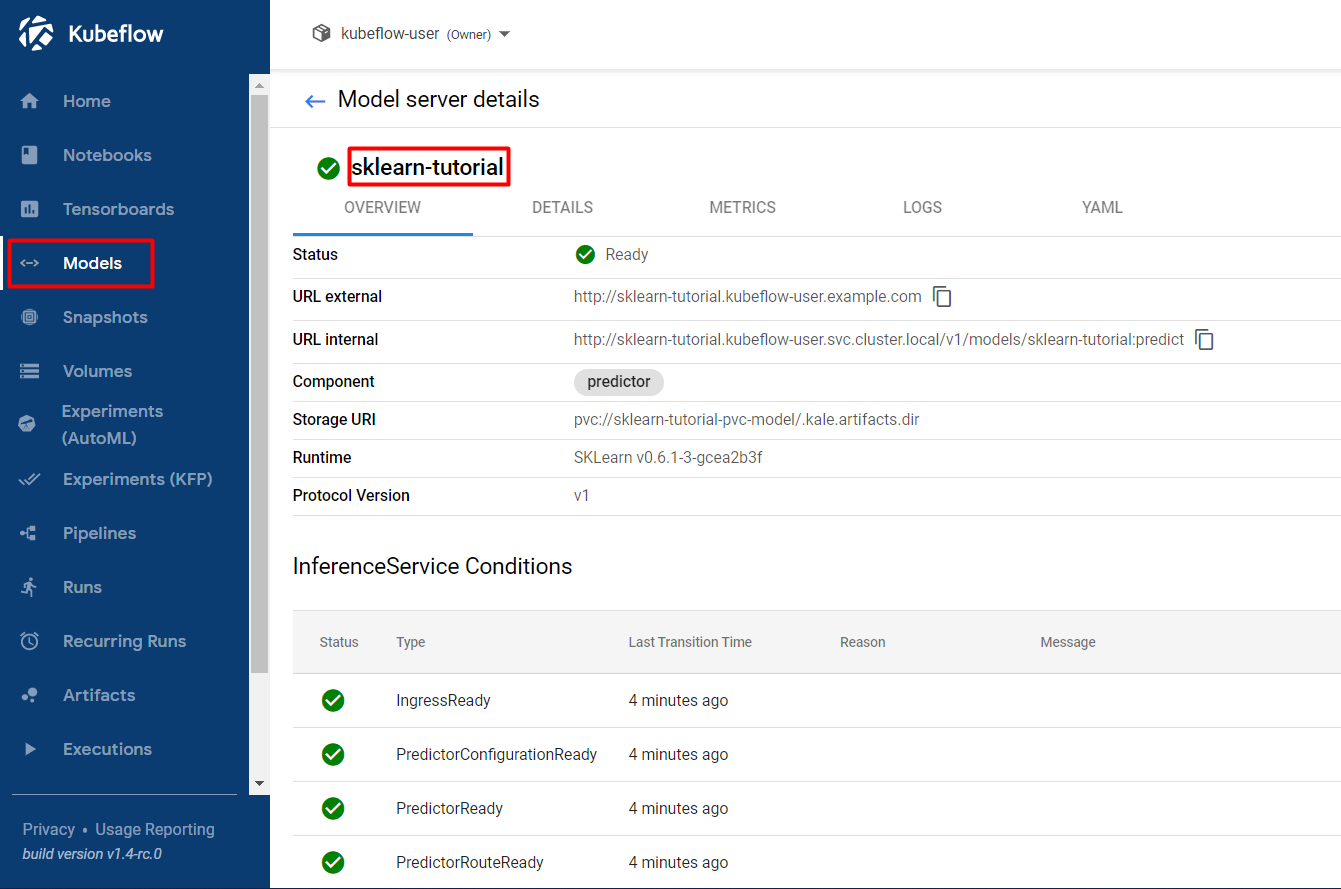Image resolution: width=1341 pixels, height=889 pixels.
Task: Click the Protocol Version value v1
Action: (x=582, y=496)
